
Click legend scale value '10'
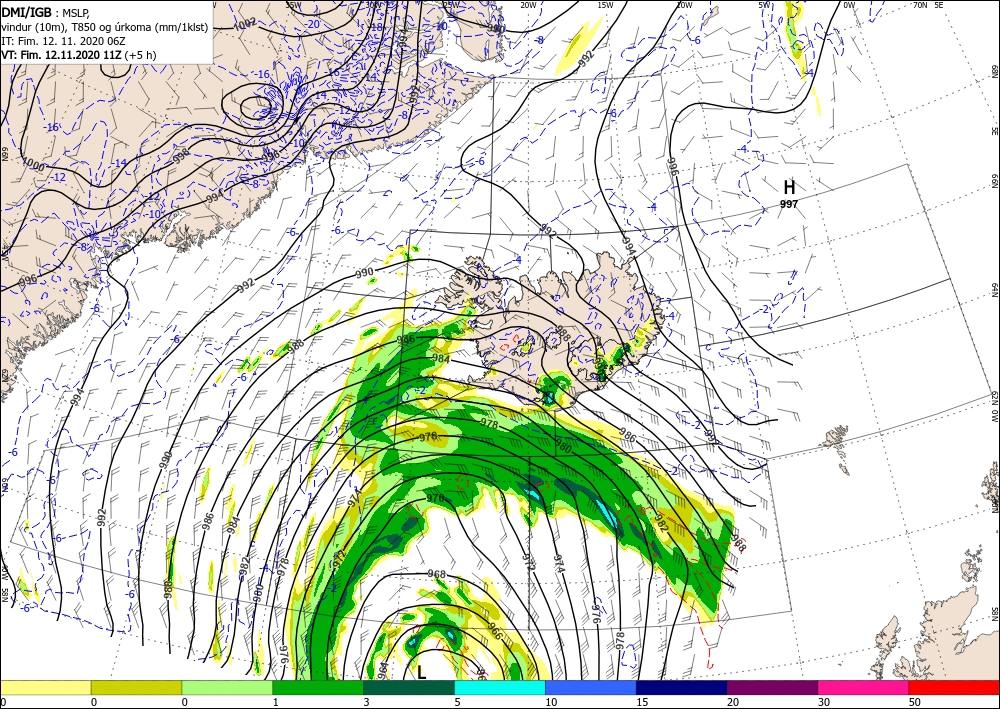pyautogui.click(x=551, y=702)
